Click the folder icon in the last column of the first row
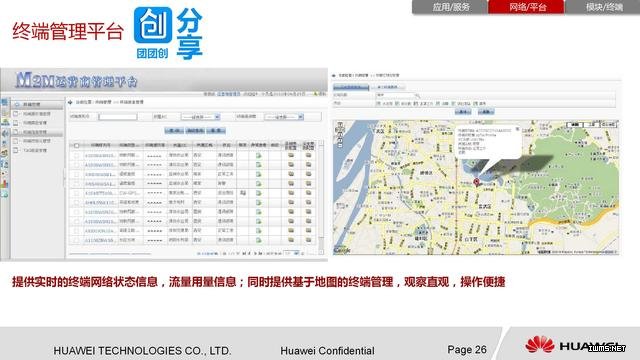This screenshot has height=360, width=640. point(309,155)
